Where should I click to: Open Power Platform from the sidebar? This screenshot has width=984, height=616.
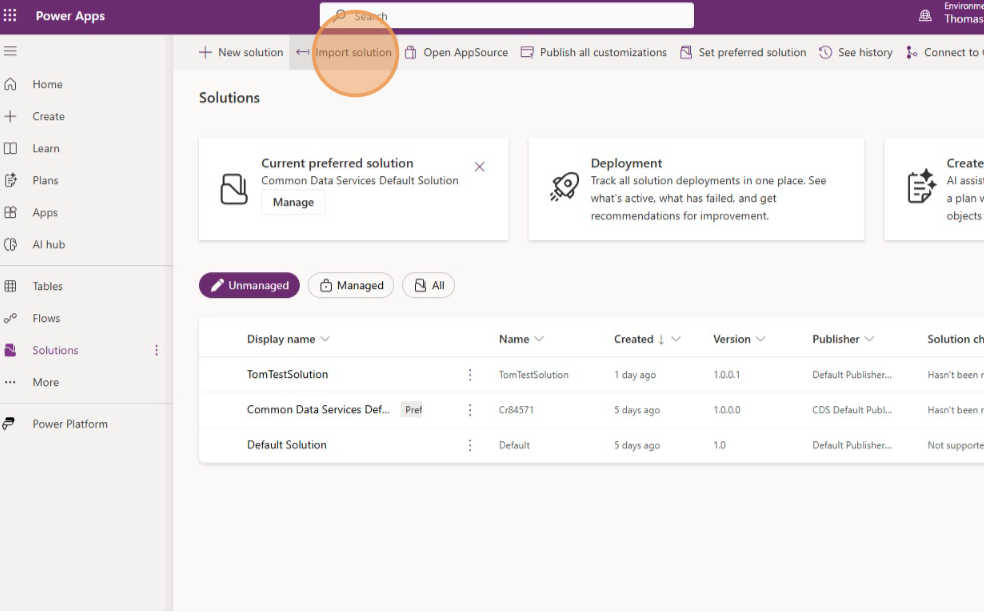point(70,424)
